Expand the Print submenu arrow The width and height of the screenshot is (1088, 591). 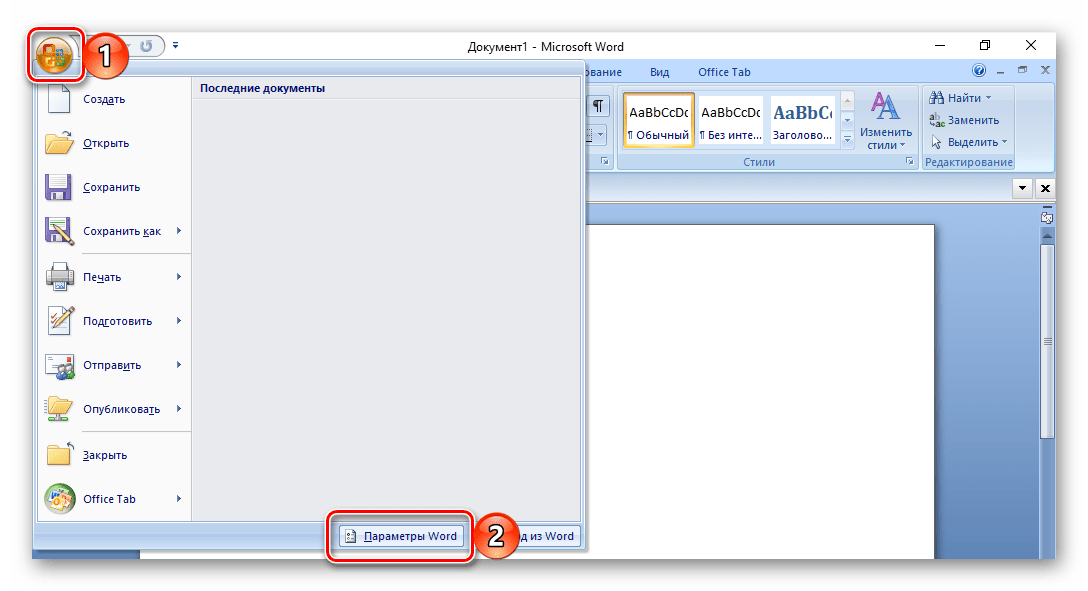179,276
